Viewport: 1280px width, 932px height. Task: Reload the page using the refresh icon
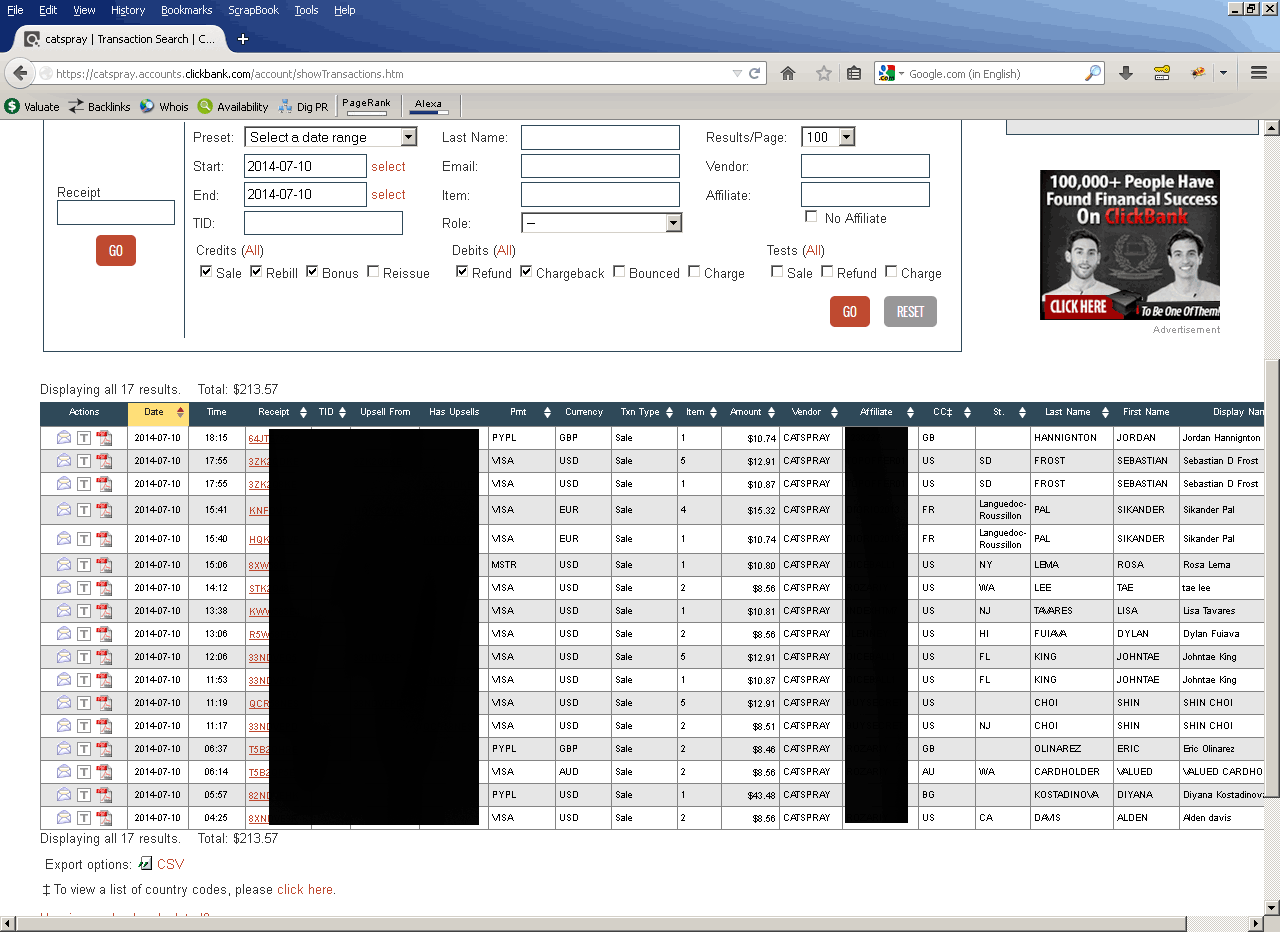click(x=755, y=73)
